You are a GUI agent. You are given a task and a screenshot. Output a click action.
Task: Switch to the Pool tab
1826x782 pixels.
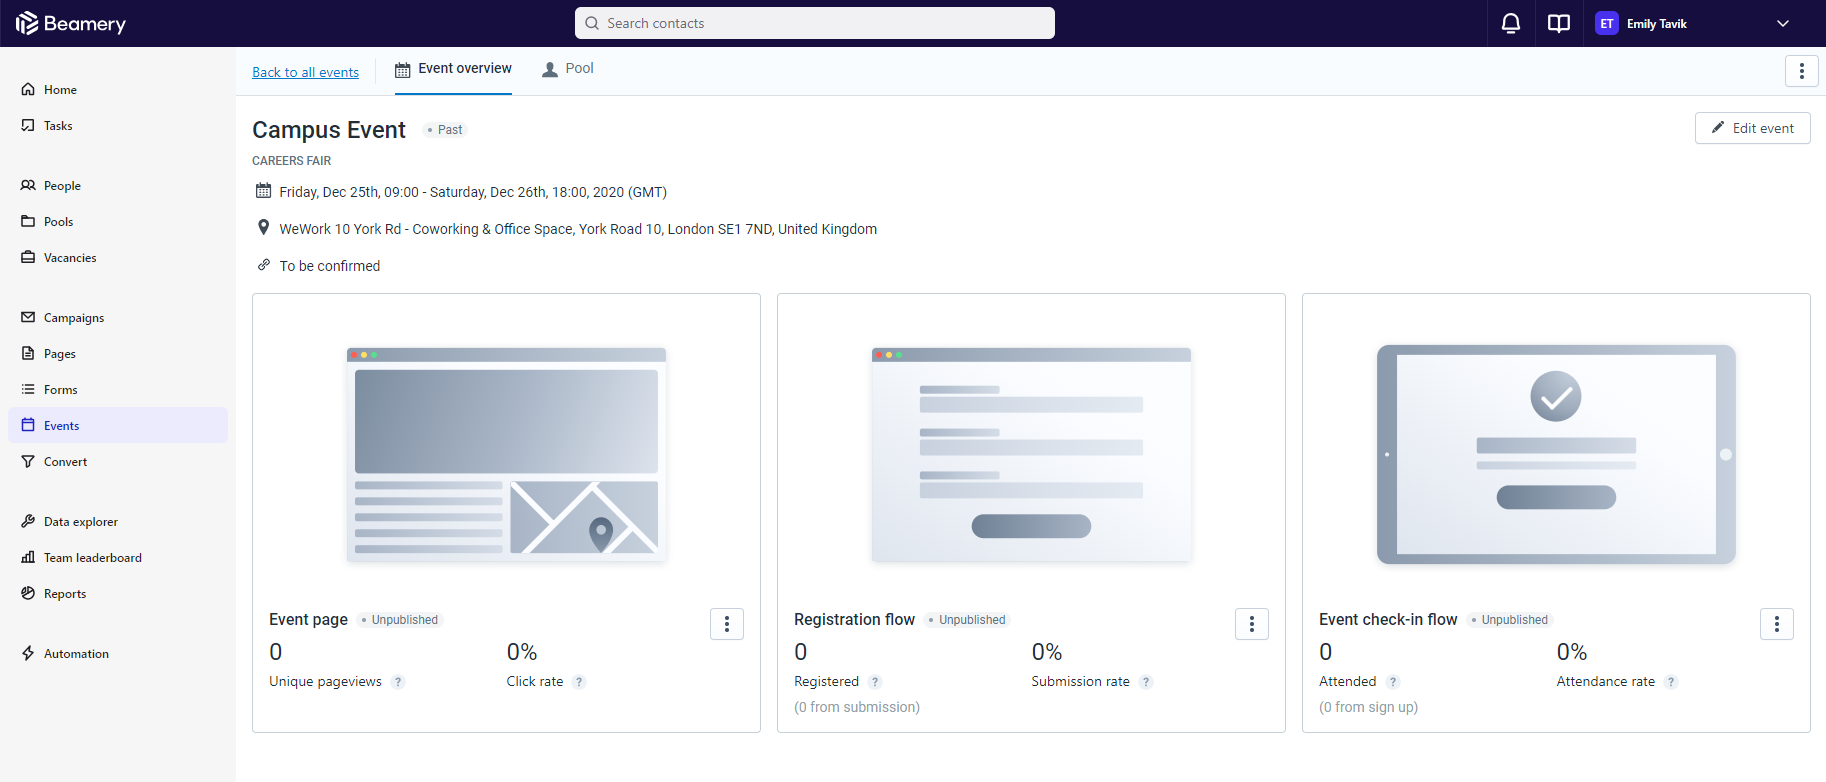[568, 69]
